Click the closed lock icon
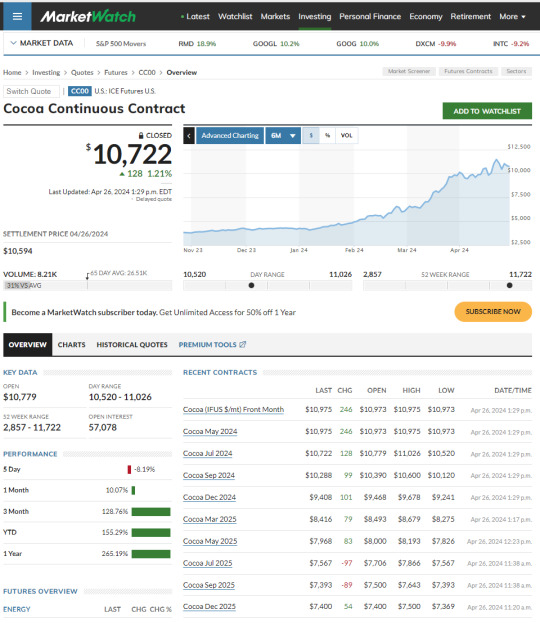The image size is (540, 623). [141, 135]
